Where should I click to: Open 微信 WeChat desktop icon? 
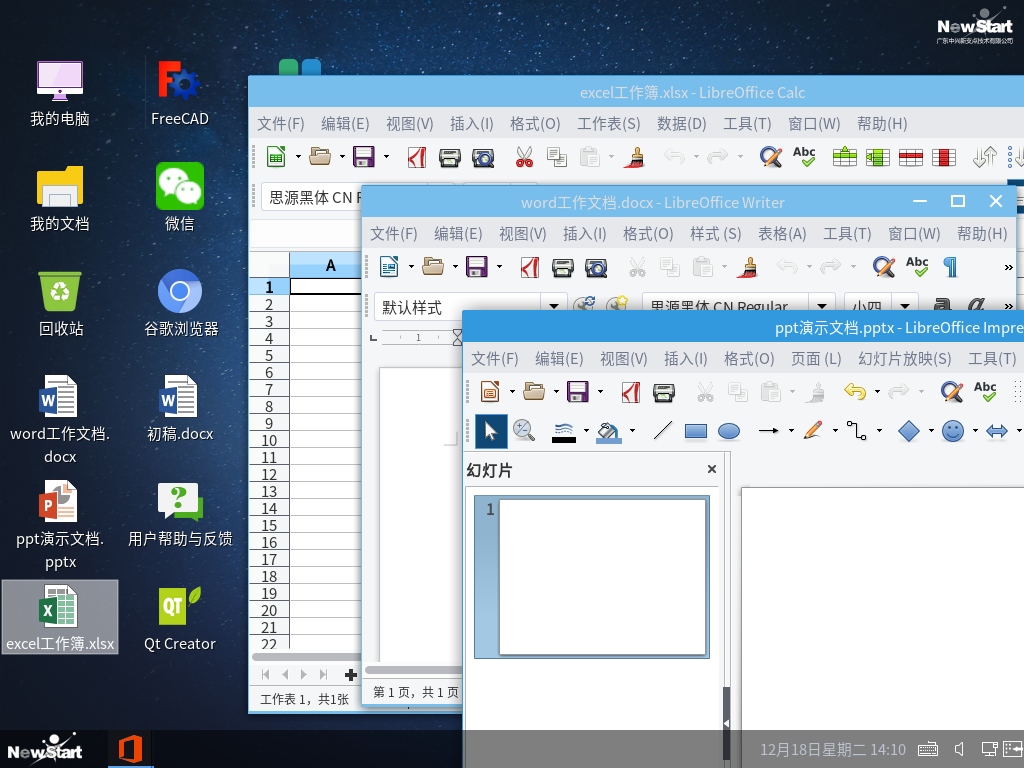tap(180, 197)
